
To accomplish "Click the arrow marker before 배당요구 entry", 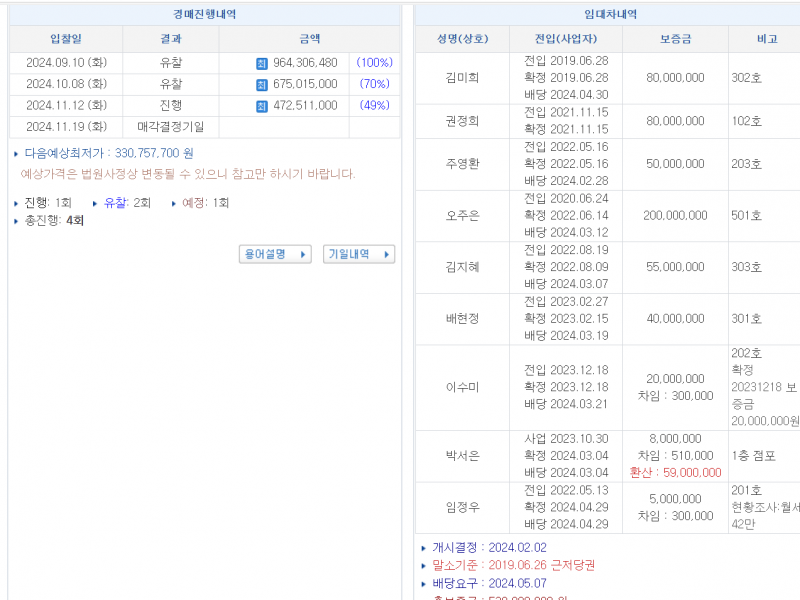I will coord(424,583).
